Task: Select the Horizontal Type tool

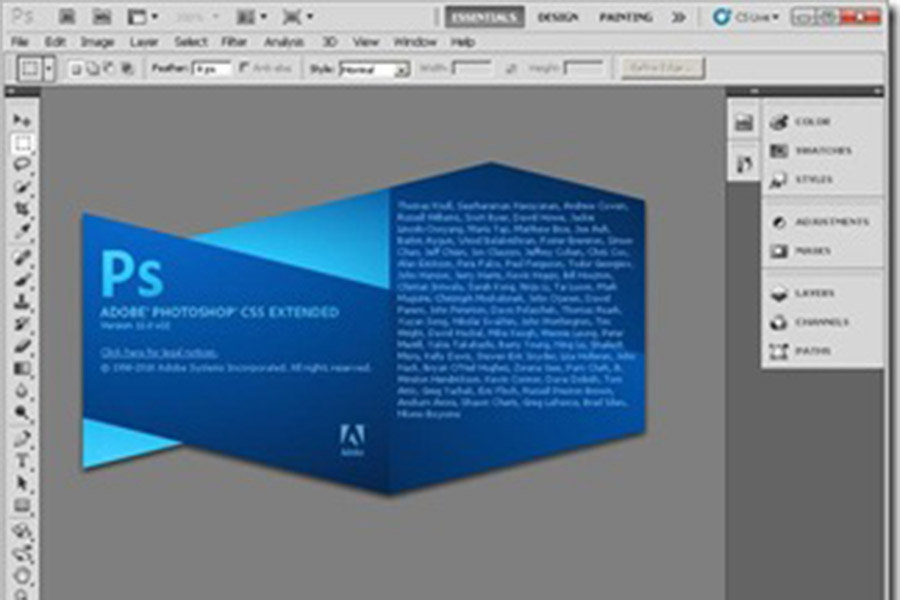Action: (22, 461)
